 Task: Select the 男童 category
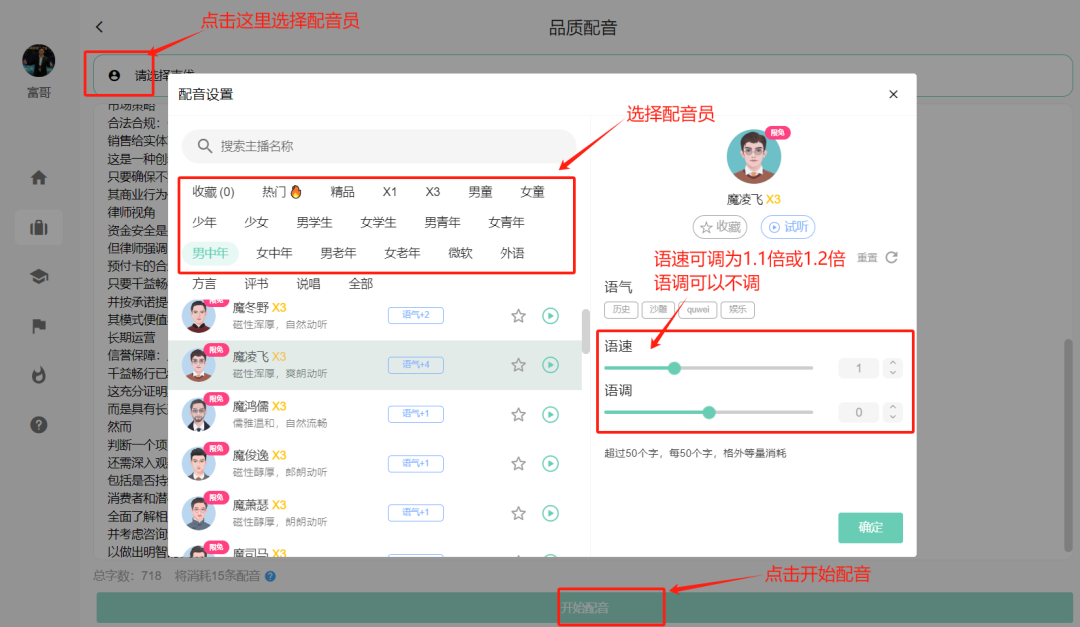pyautogui.click(x=480, y=192)
